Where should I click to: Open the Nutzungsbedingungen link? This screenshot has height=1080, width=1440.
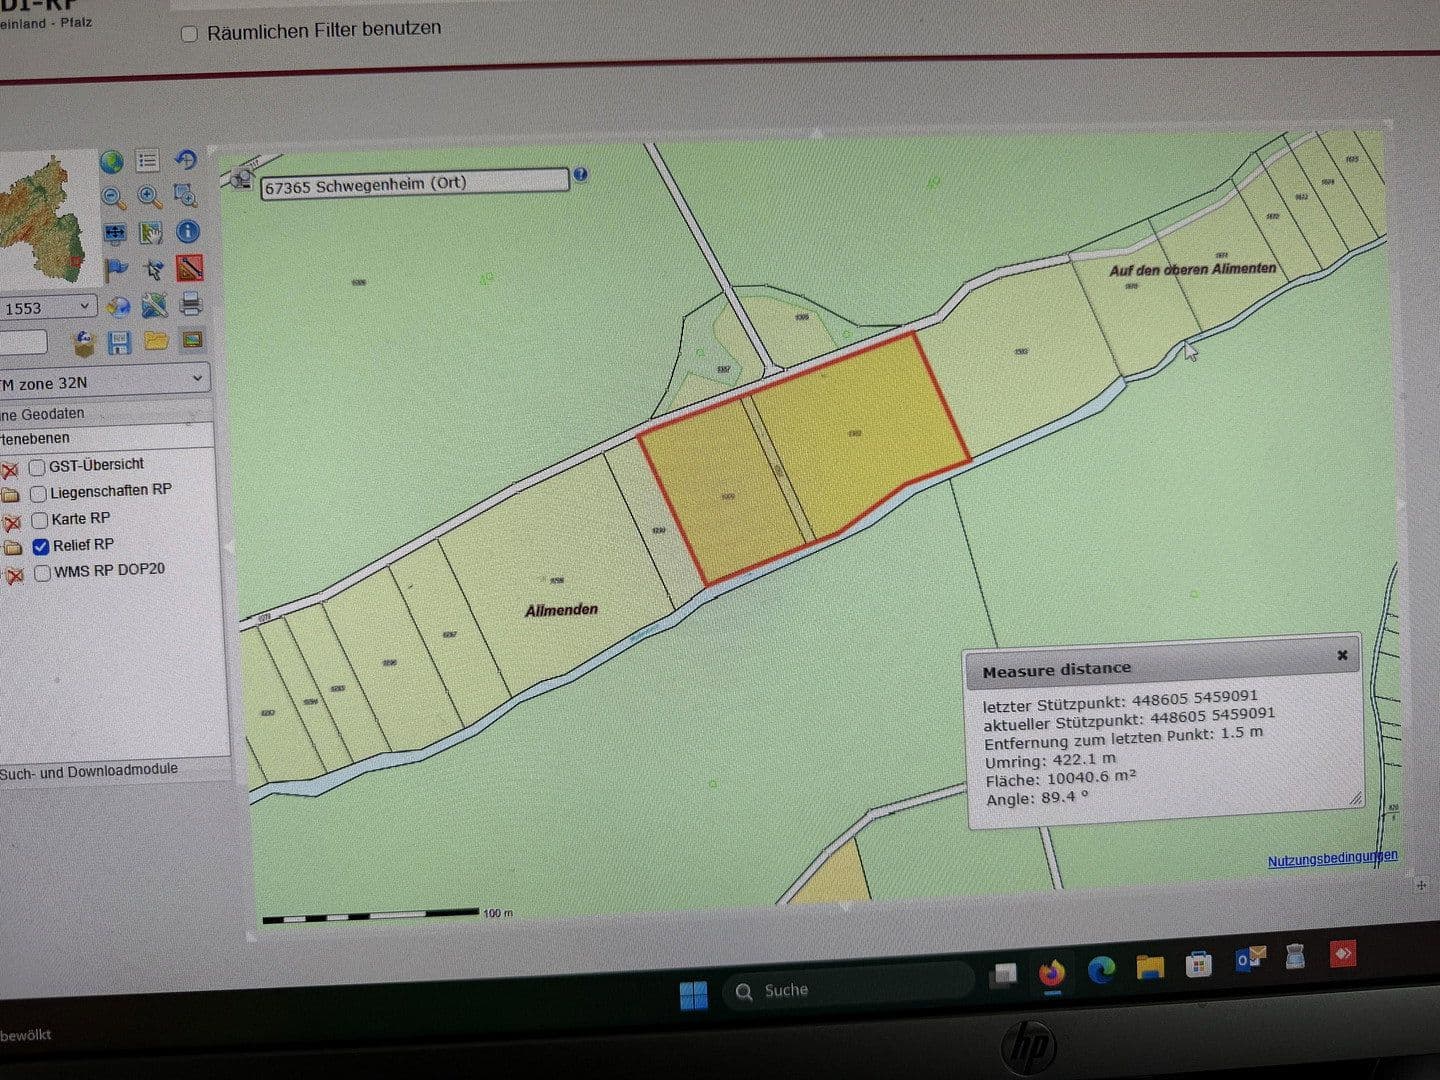[1333, 859]
